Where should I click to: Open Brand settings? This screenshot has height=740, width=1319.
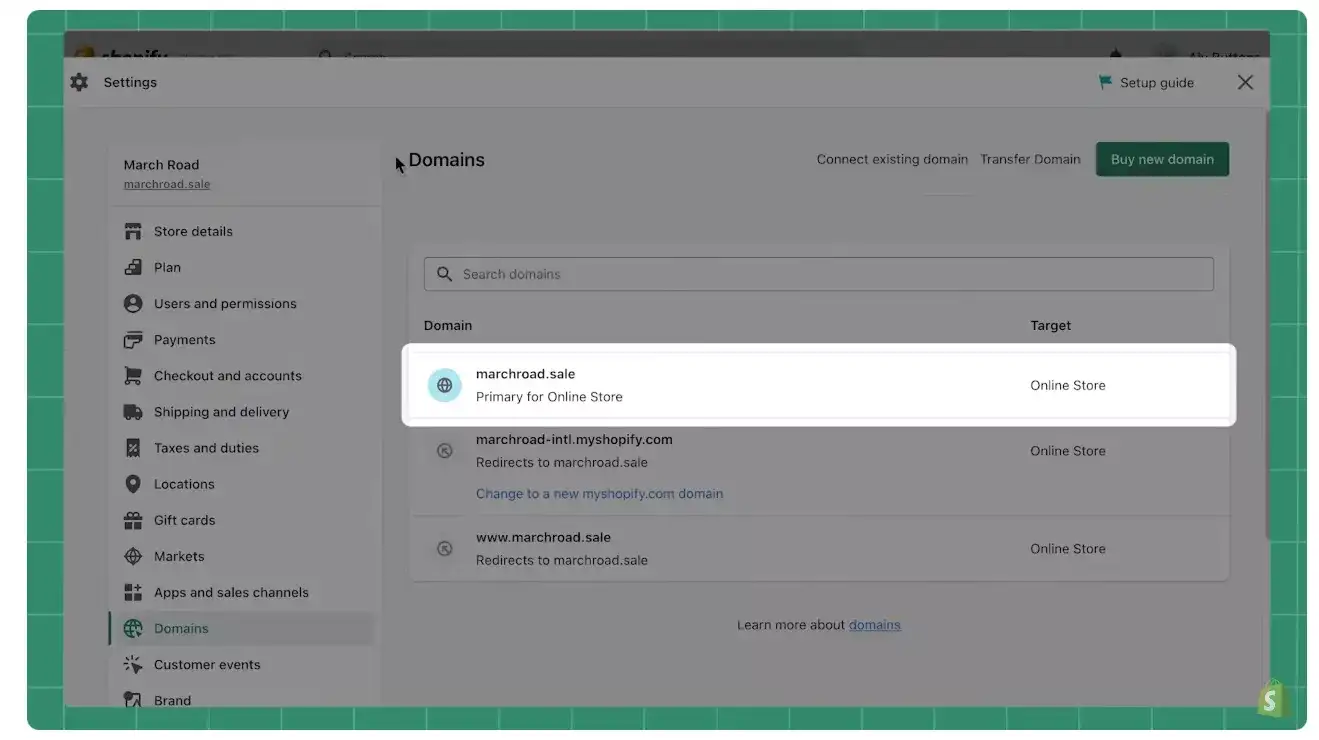[x=172, y=700]
